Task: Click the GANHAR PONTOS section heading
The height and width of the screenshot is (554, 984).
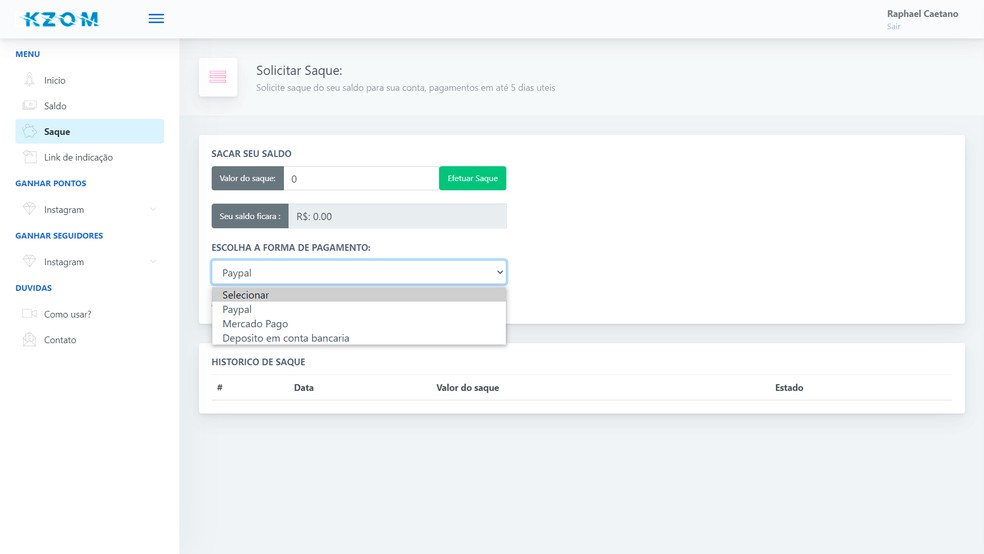Action: click(x=51, y=183)
